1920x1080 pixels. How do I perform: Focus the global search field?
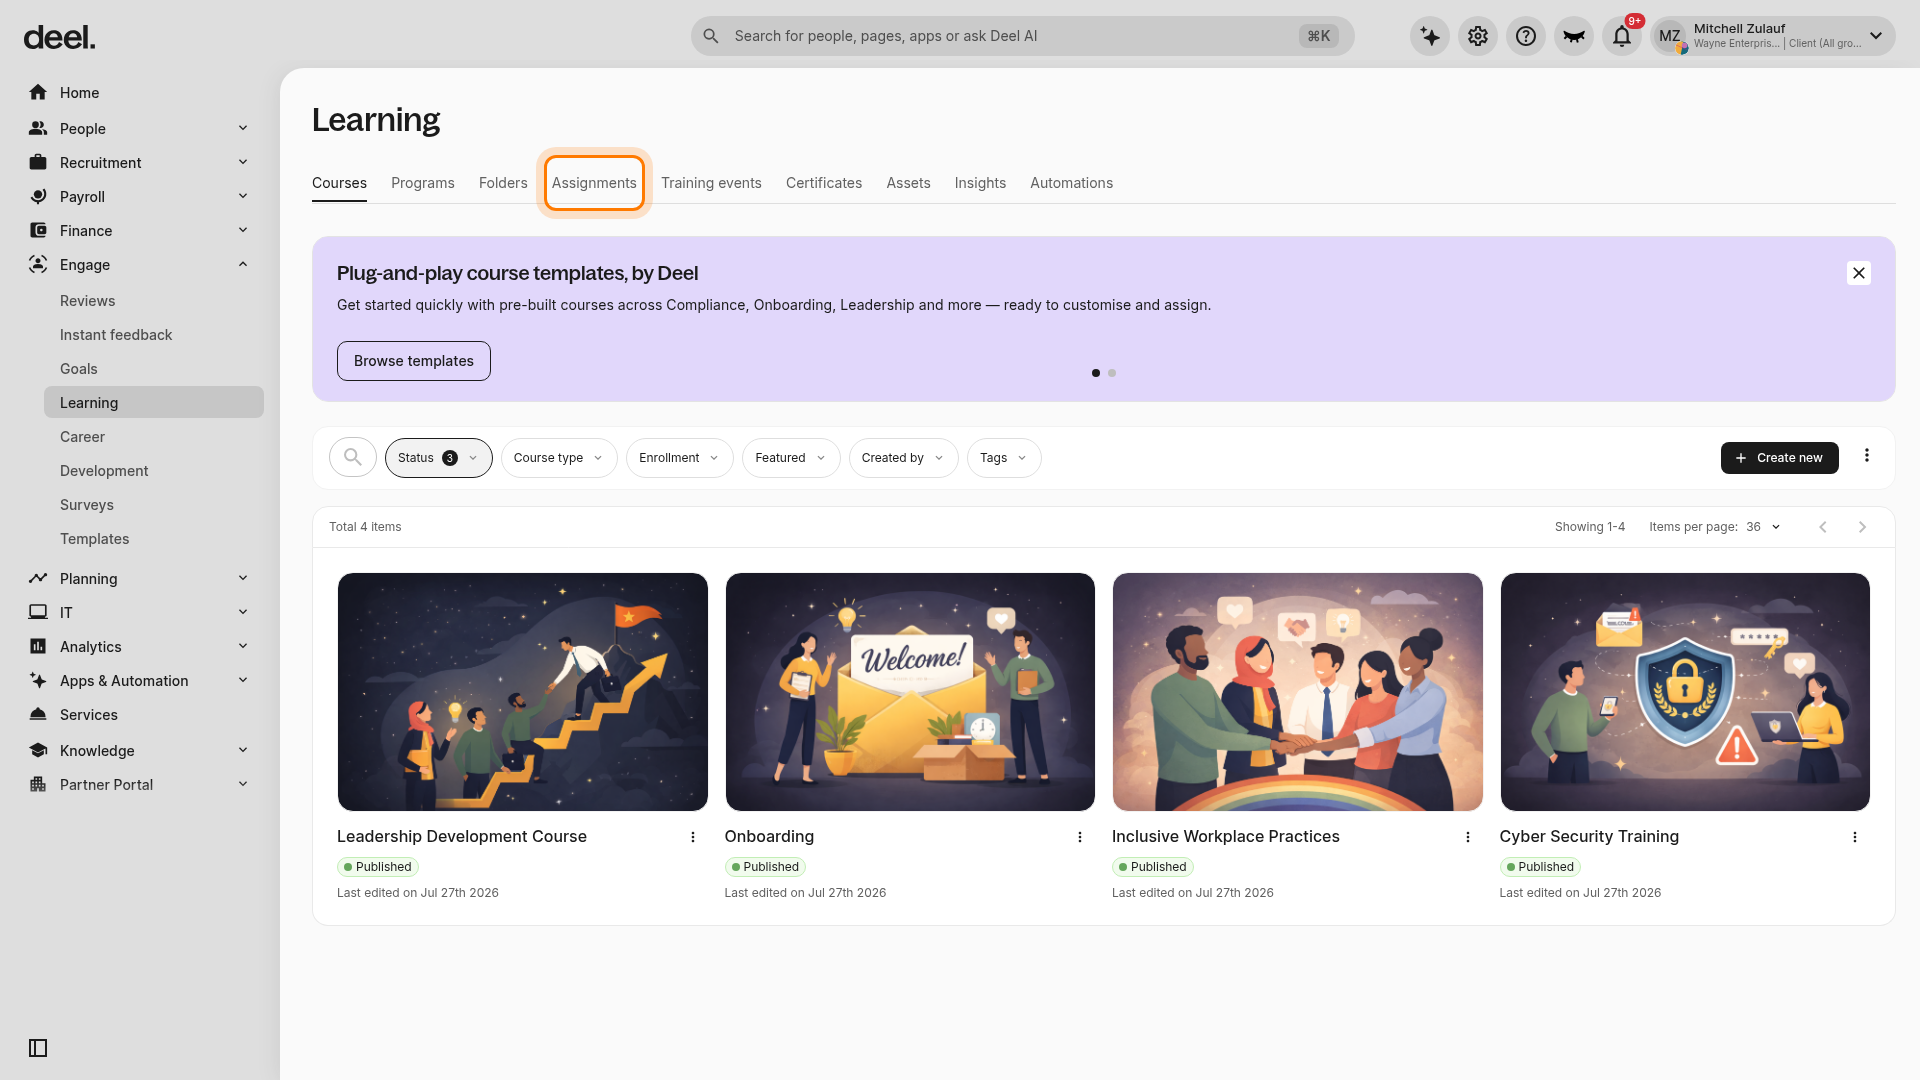[1022, 36]
